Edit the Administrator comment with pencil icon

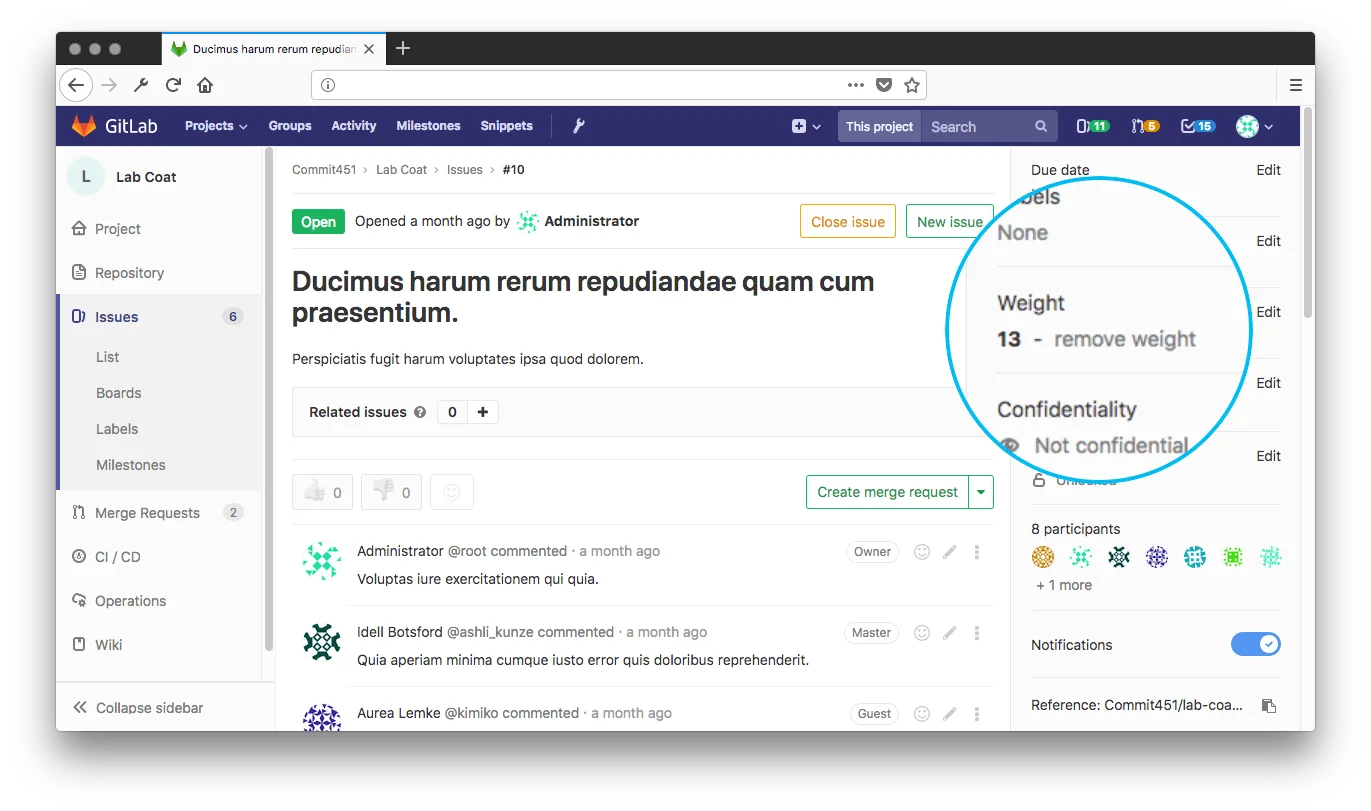(x=950, y=551)
